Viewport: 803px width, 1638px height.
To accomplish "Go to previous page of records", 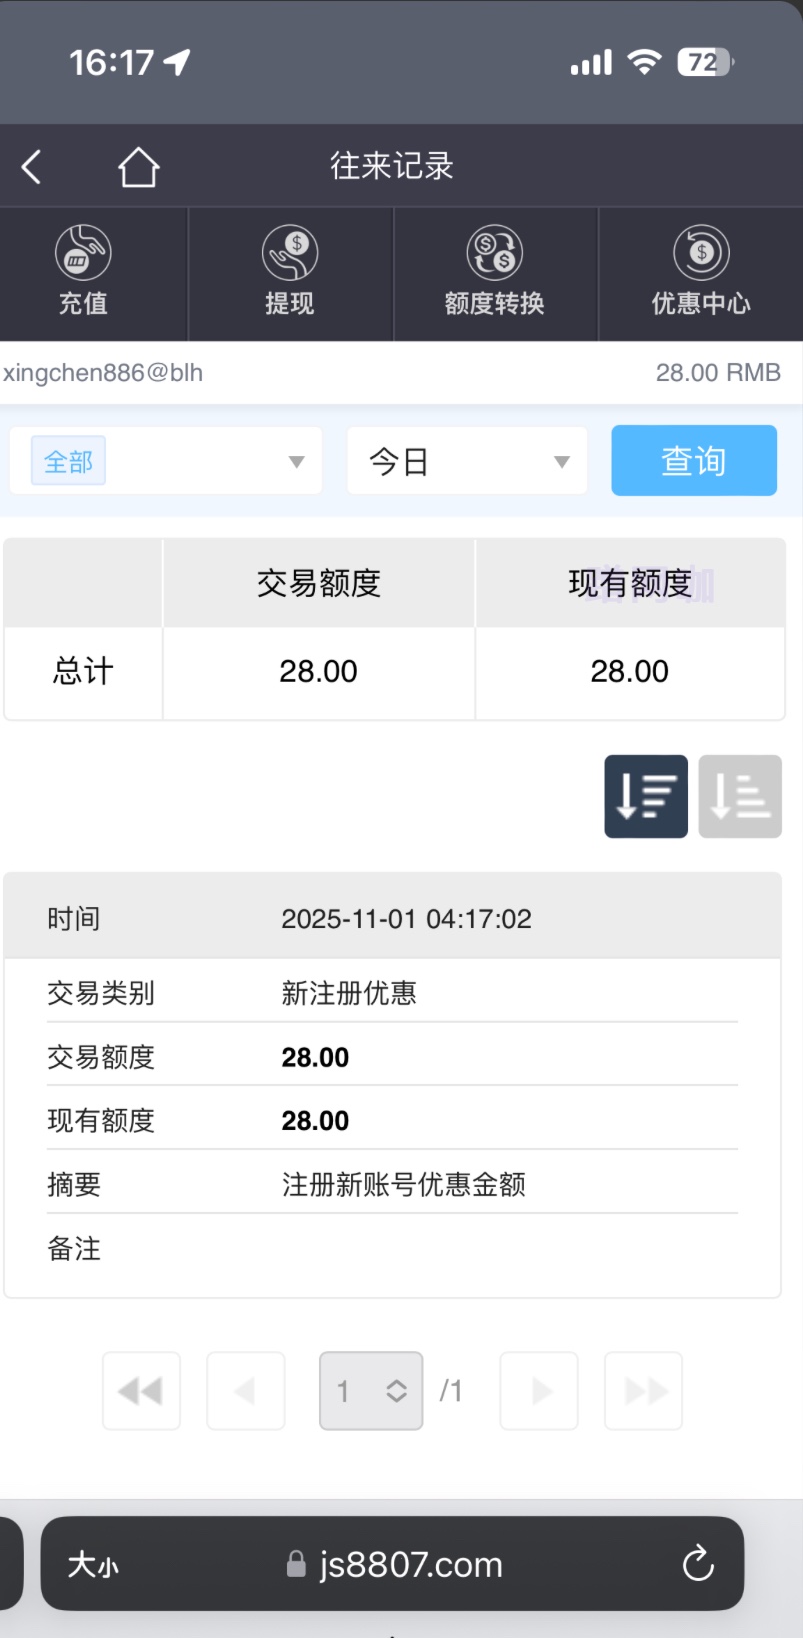I will coord(246,1391).
